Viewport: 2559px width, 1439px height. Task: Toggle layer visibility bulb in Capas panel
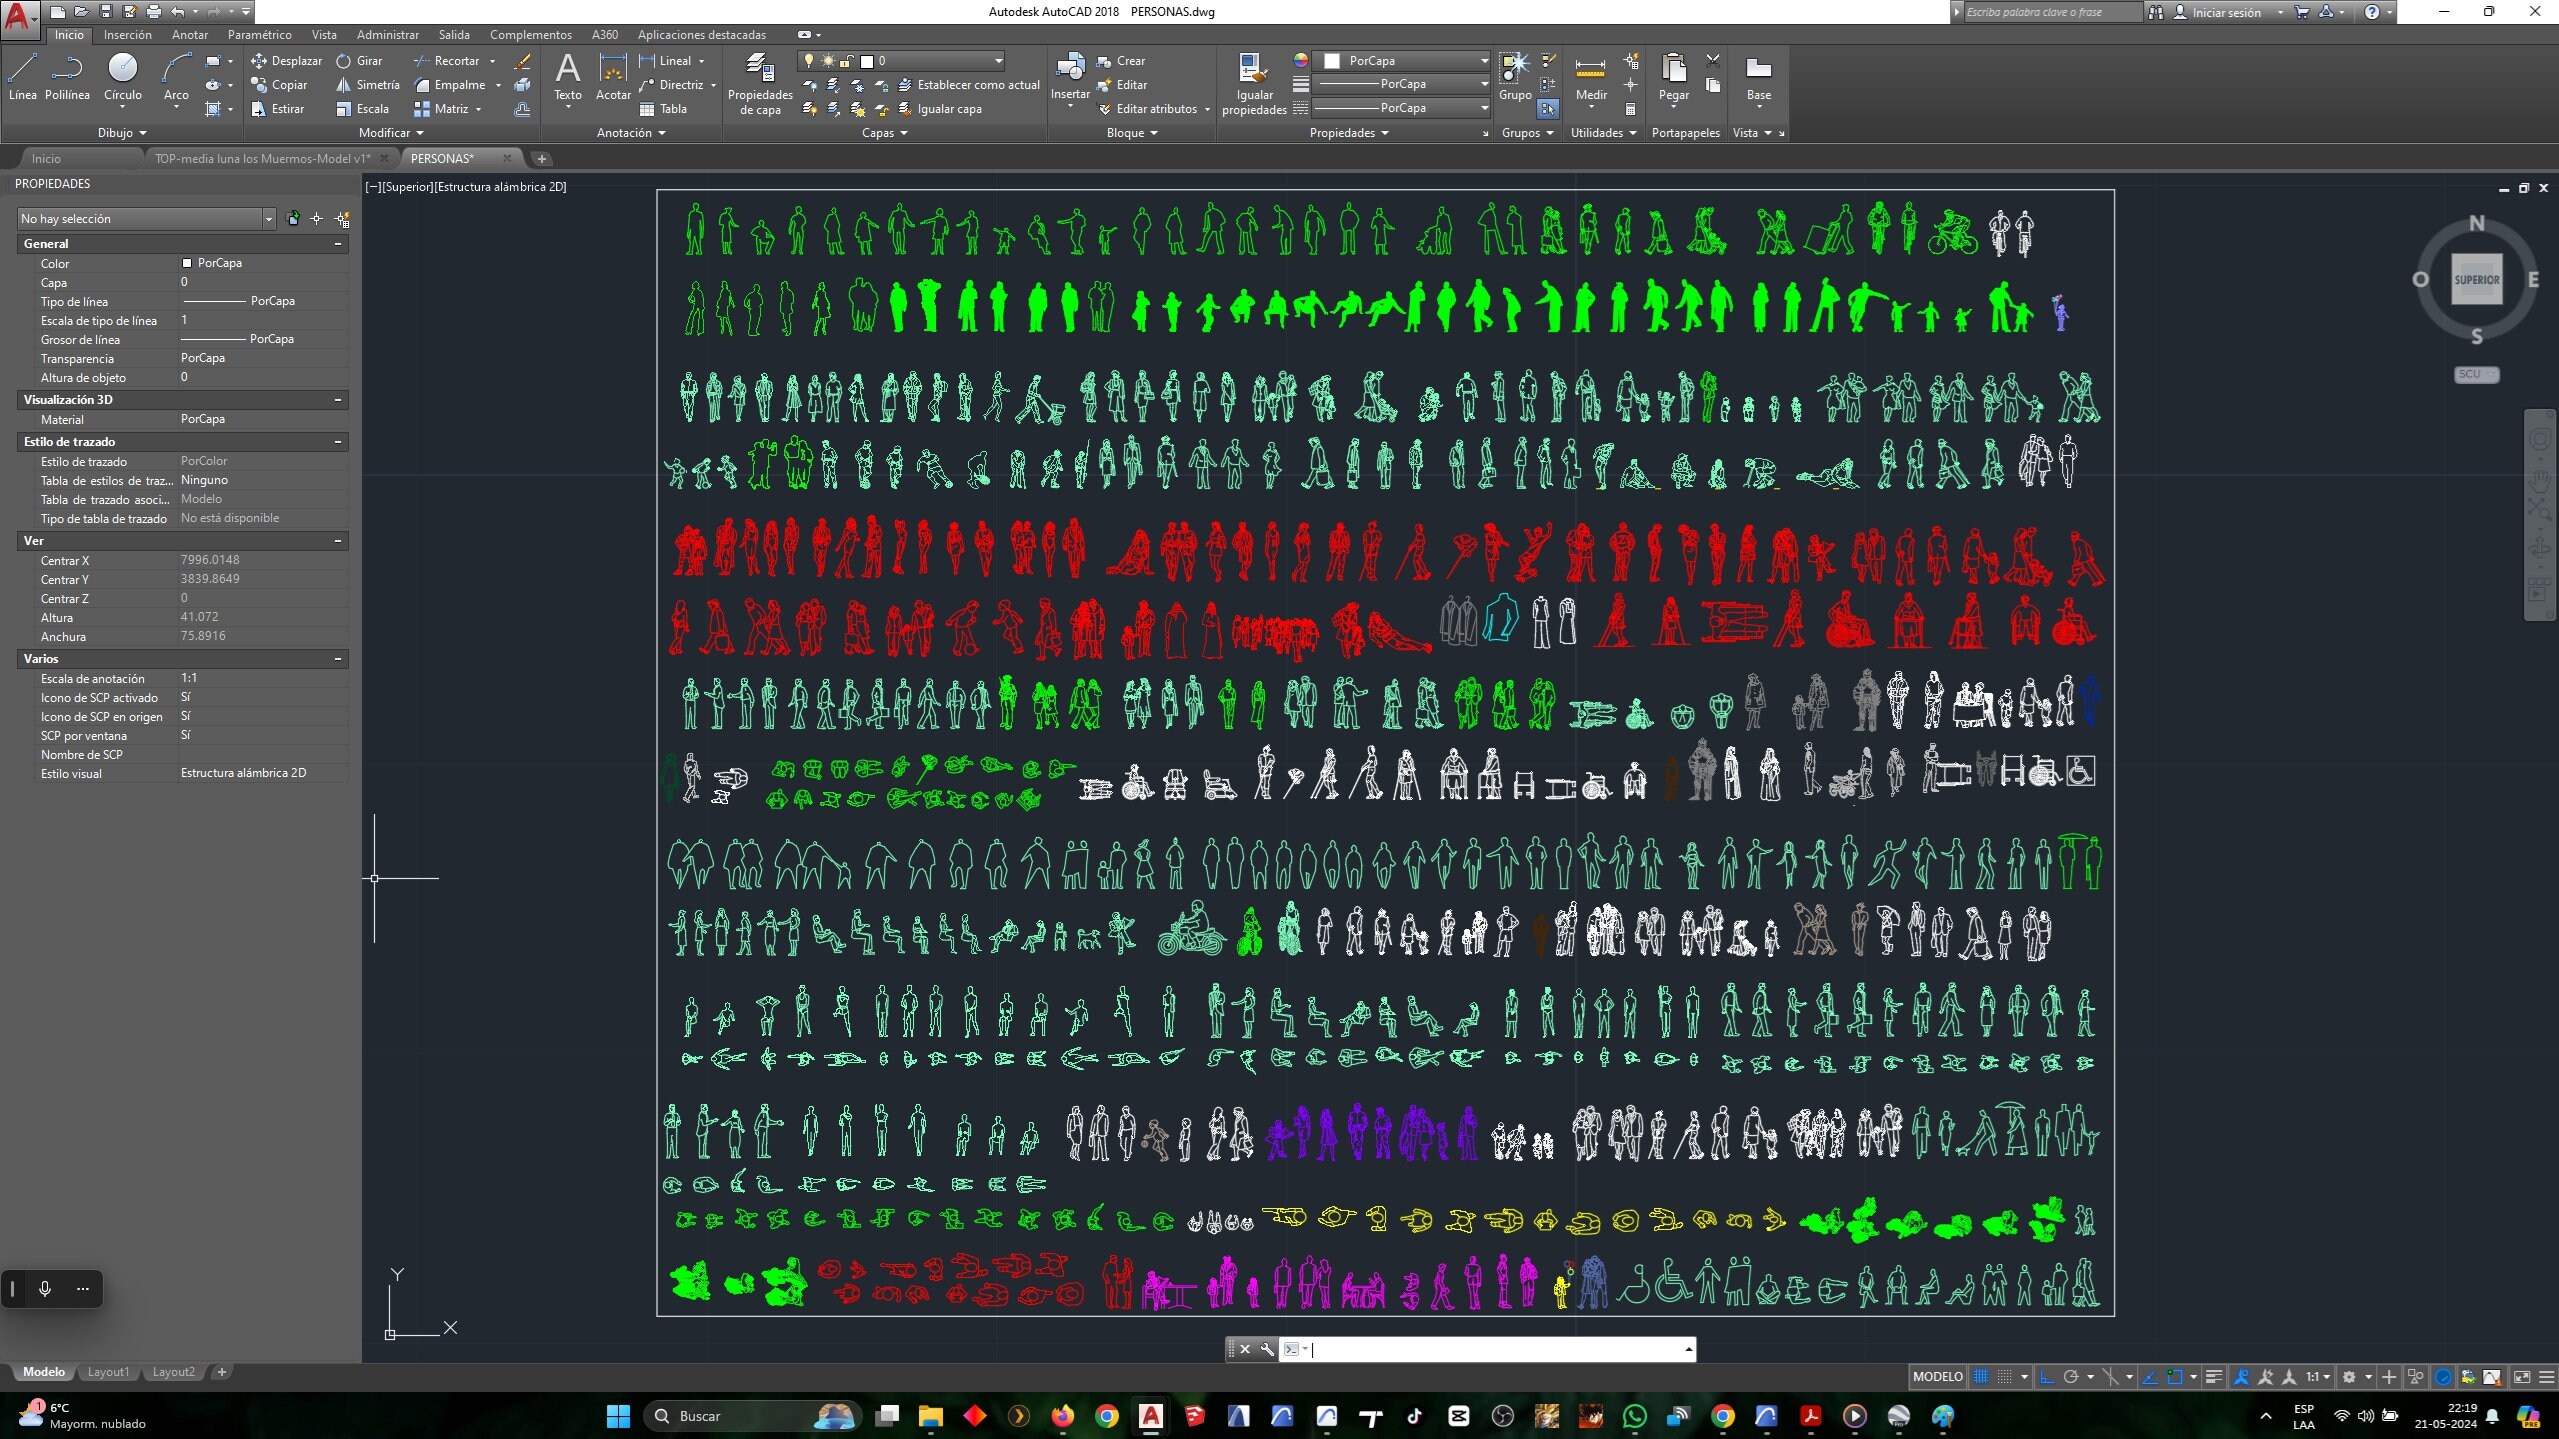click(x=810, y=61)
